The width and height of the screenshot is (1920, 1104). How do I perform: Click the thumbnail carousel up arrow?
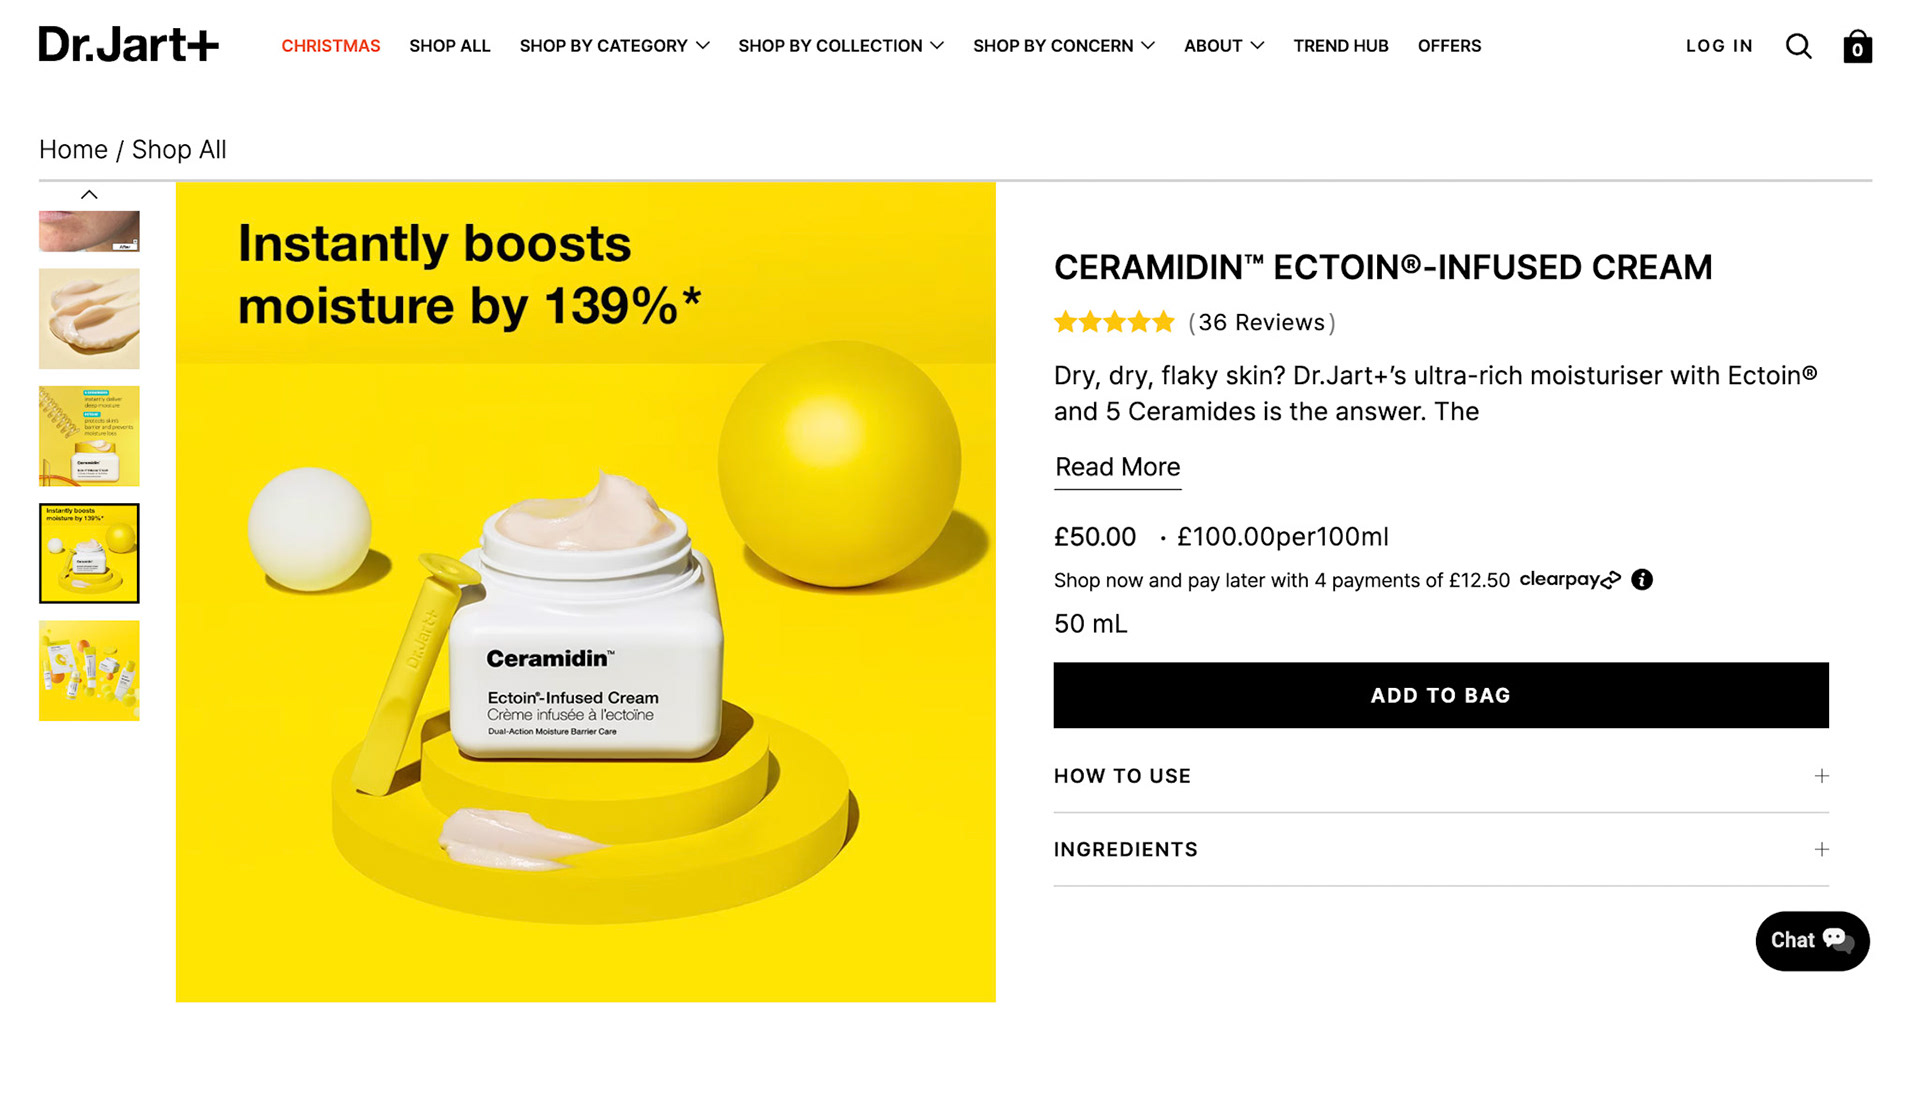89,195
